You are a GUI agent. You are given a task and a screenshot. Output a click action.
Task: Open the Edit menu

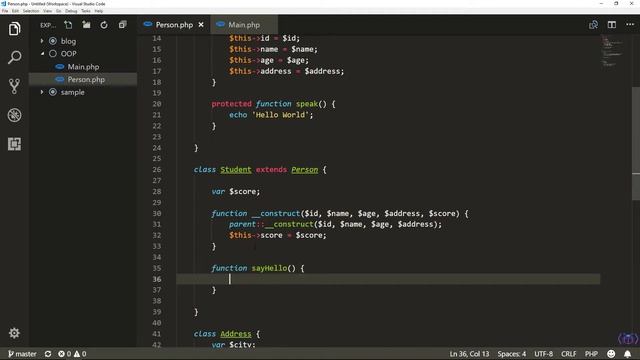(15, 11)
